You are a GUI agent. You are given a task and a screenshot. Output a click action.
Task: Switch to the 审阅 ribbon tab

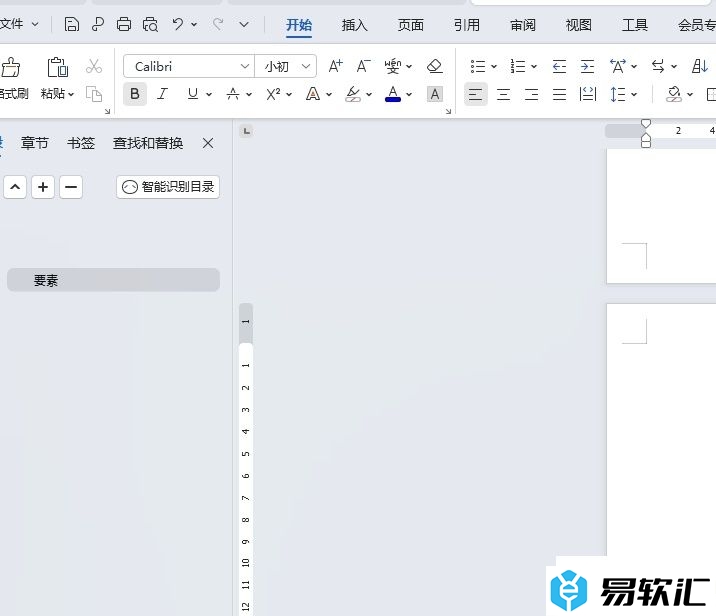coord(523,25)
